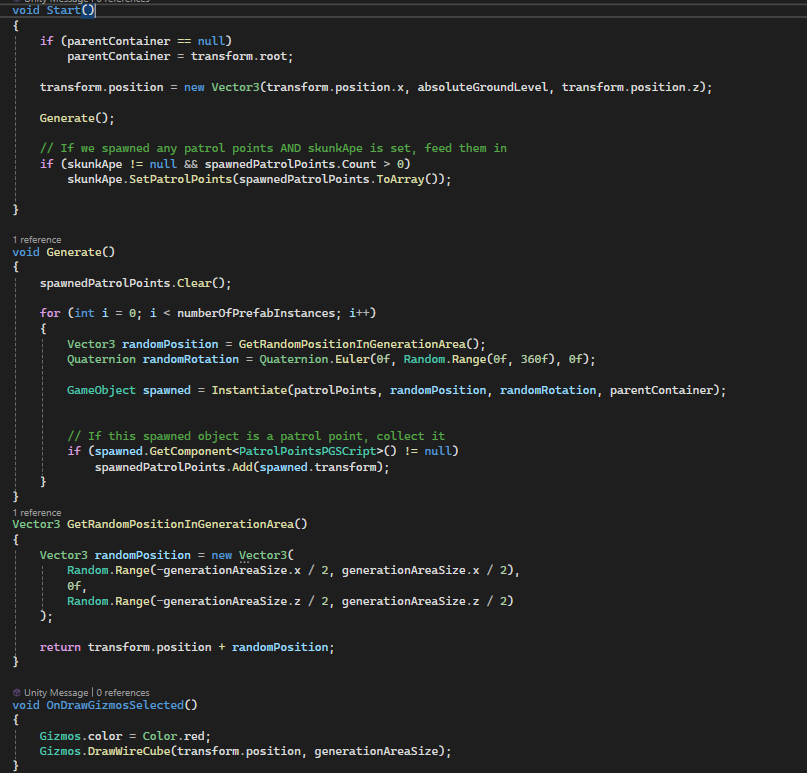The width and height of the screenshot is (807, 773).
Task: Click the DrawWireCube method call
Action: click(x=129, y=751)
